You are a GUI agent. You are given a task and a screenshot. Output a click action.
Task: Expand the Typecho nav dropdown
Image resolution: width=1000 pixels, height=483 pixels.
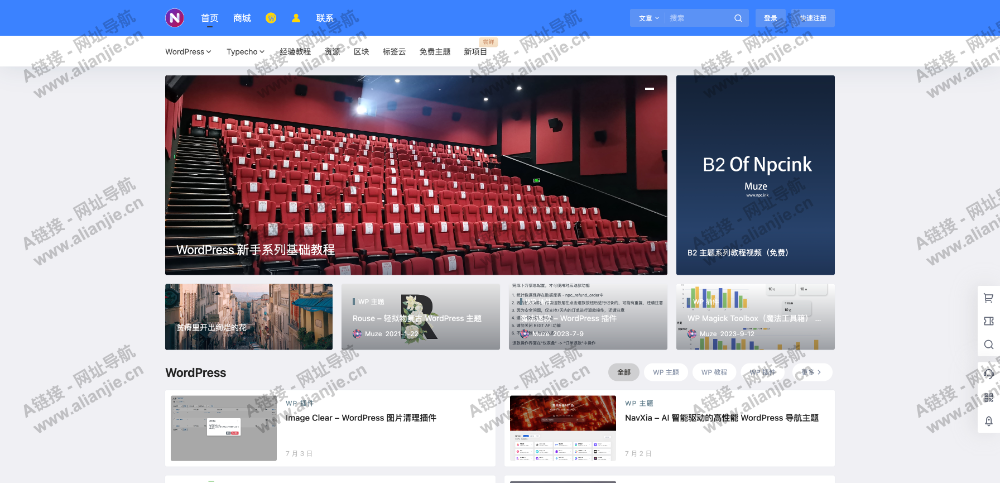(245, 52)
